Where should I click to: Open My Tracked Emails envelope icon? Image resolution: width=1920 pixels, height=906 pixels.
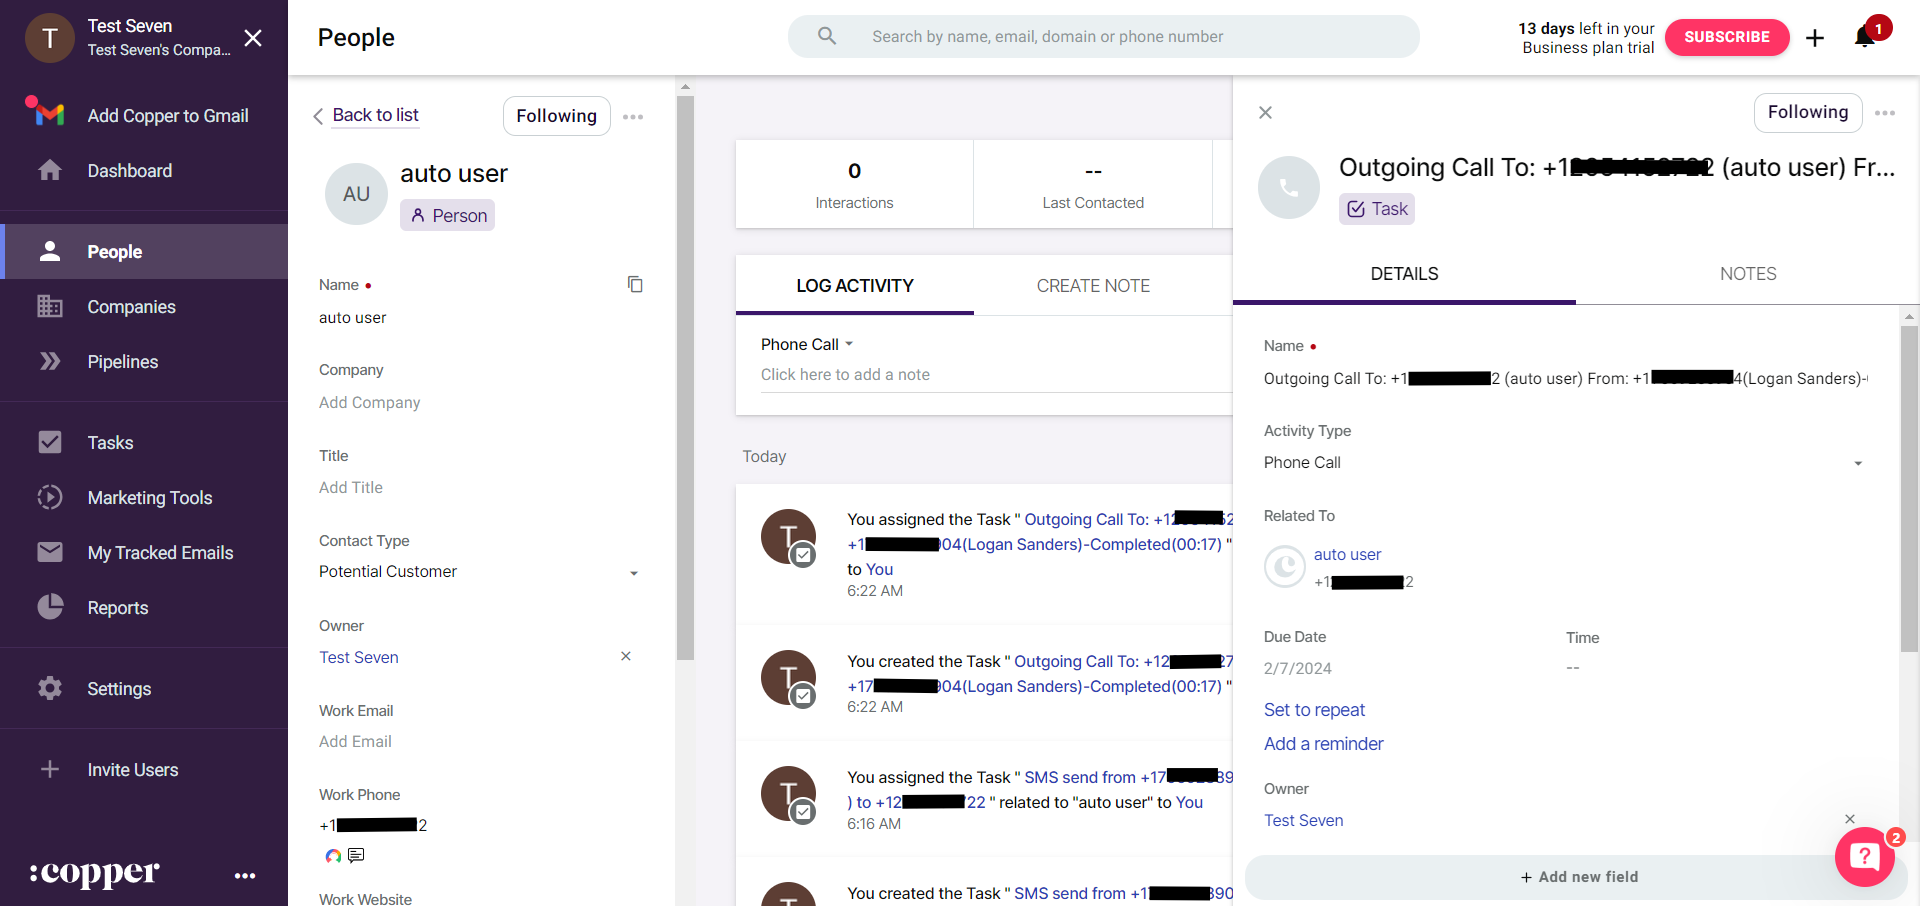[50, 552]
